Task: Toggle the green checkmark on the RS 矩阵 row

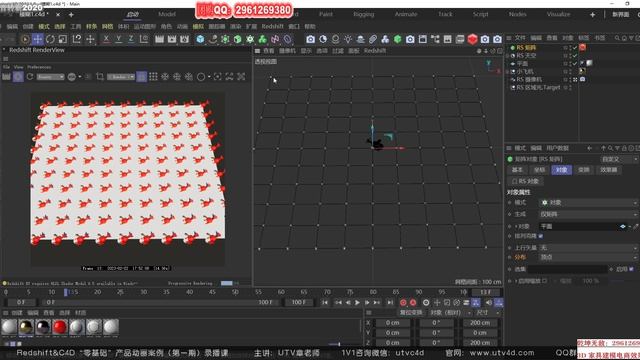Action: [575, 48]
